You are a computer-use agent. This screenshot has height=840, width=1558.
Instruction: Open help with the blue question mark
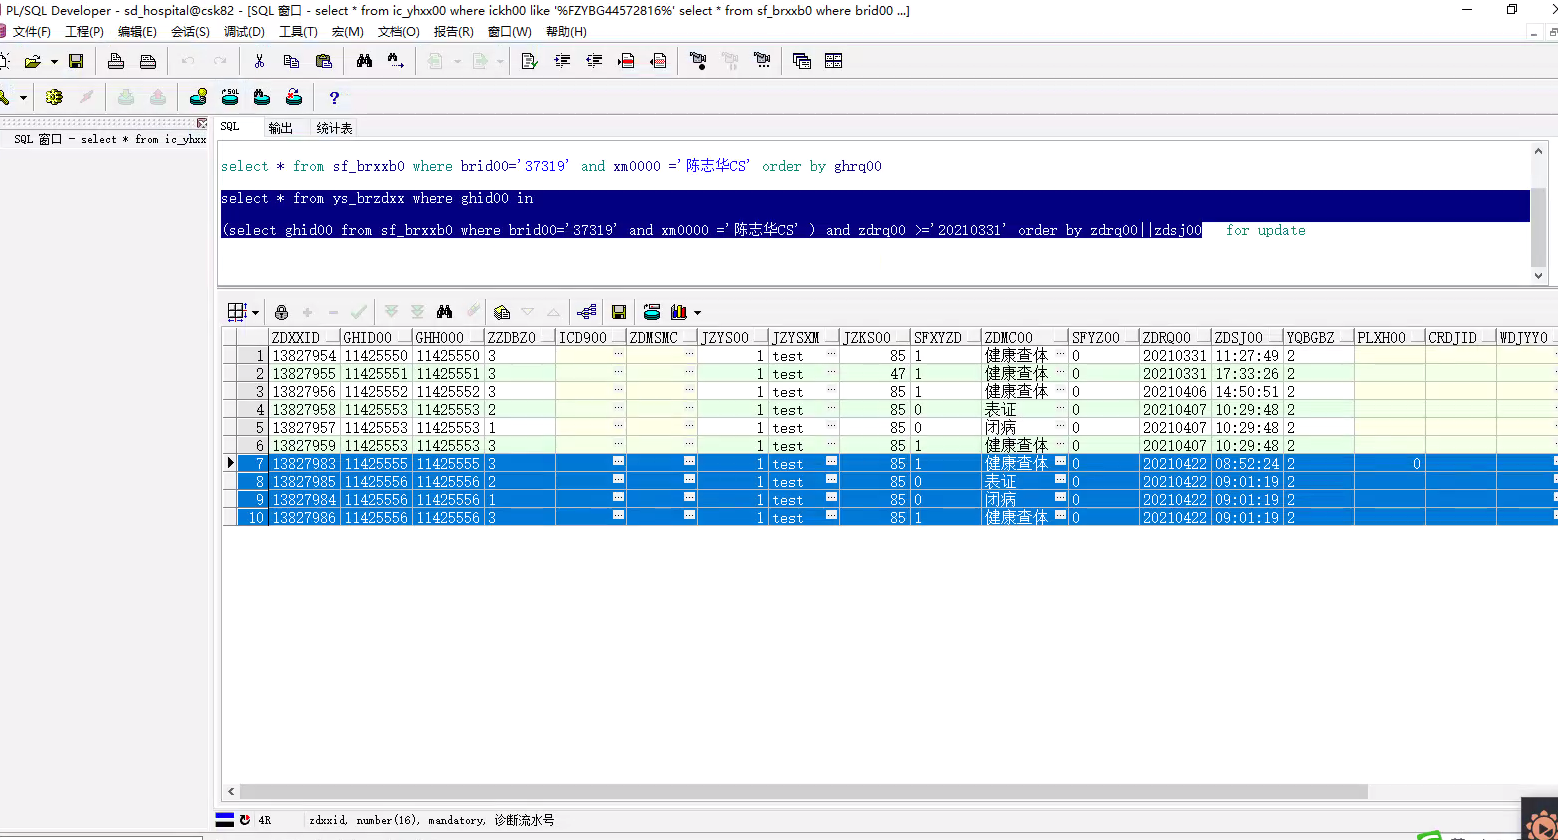pos(334,98)
